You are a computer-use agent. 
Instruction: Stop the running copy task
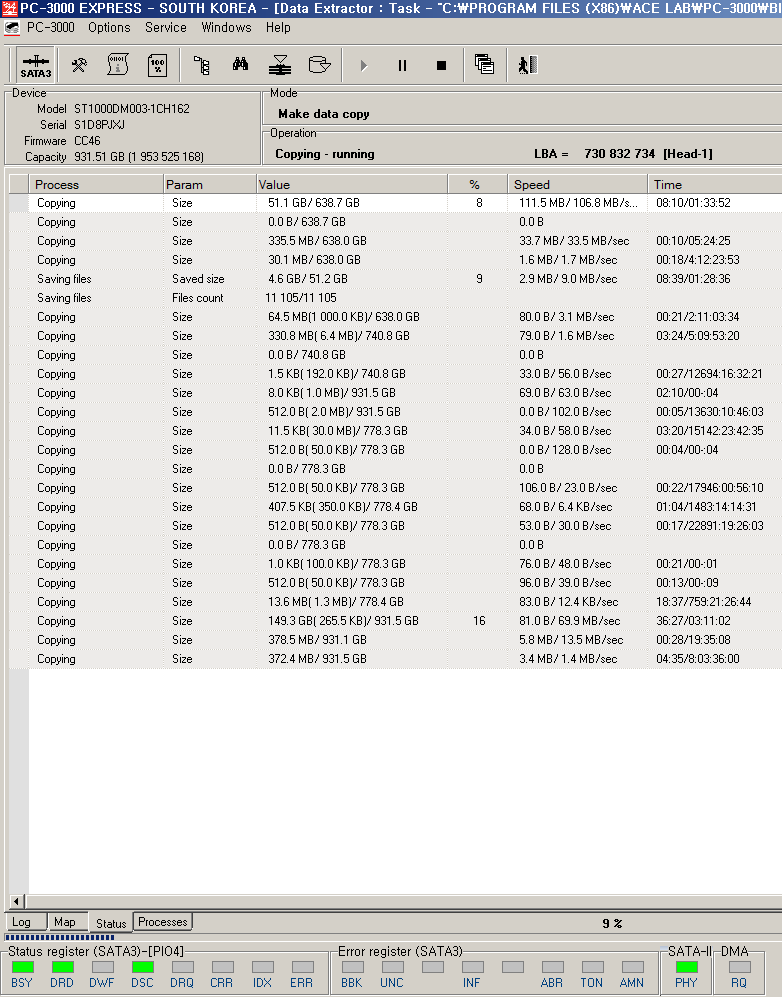pyautogui.click(x=441, y=65)
